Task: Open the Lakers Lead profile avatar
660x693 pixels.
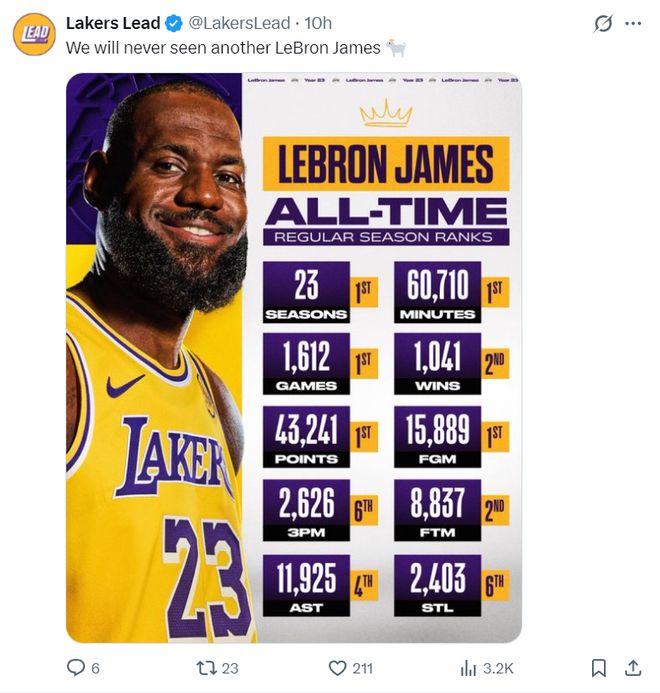Action: coord(34,34)
